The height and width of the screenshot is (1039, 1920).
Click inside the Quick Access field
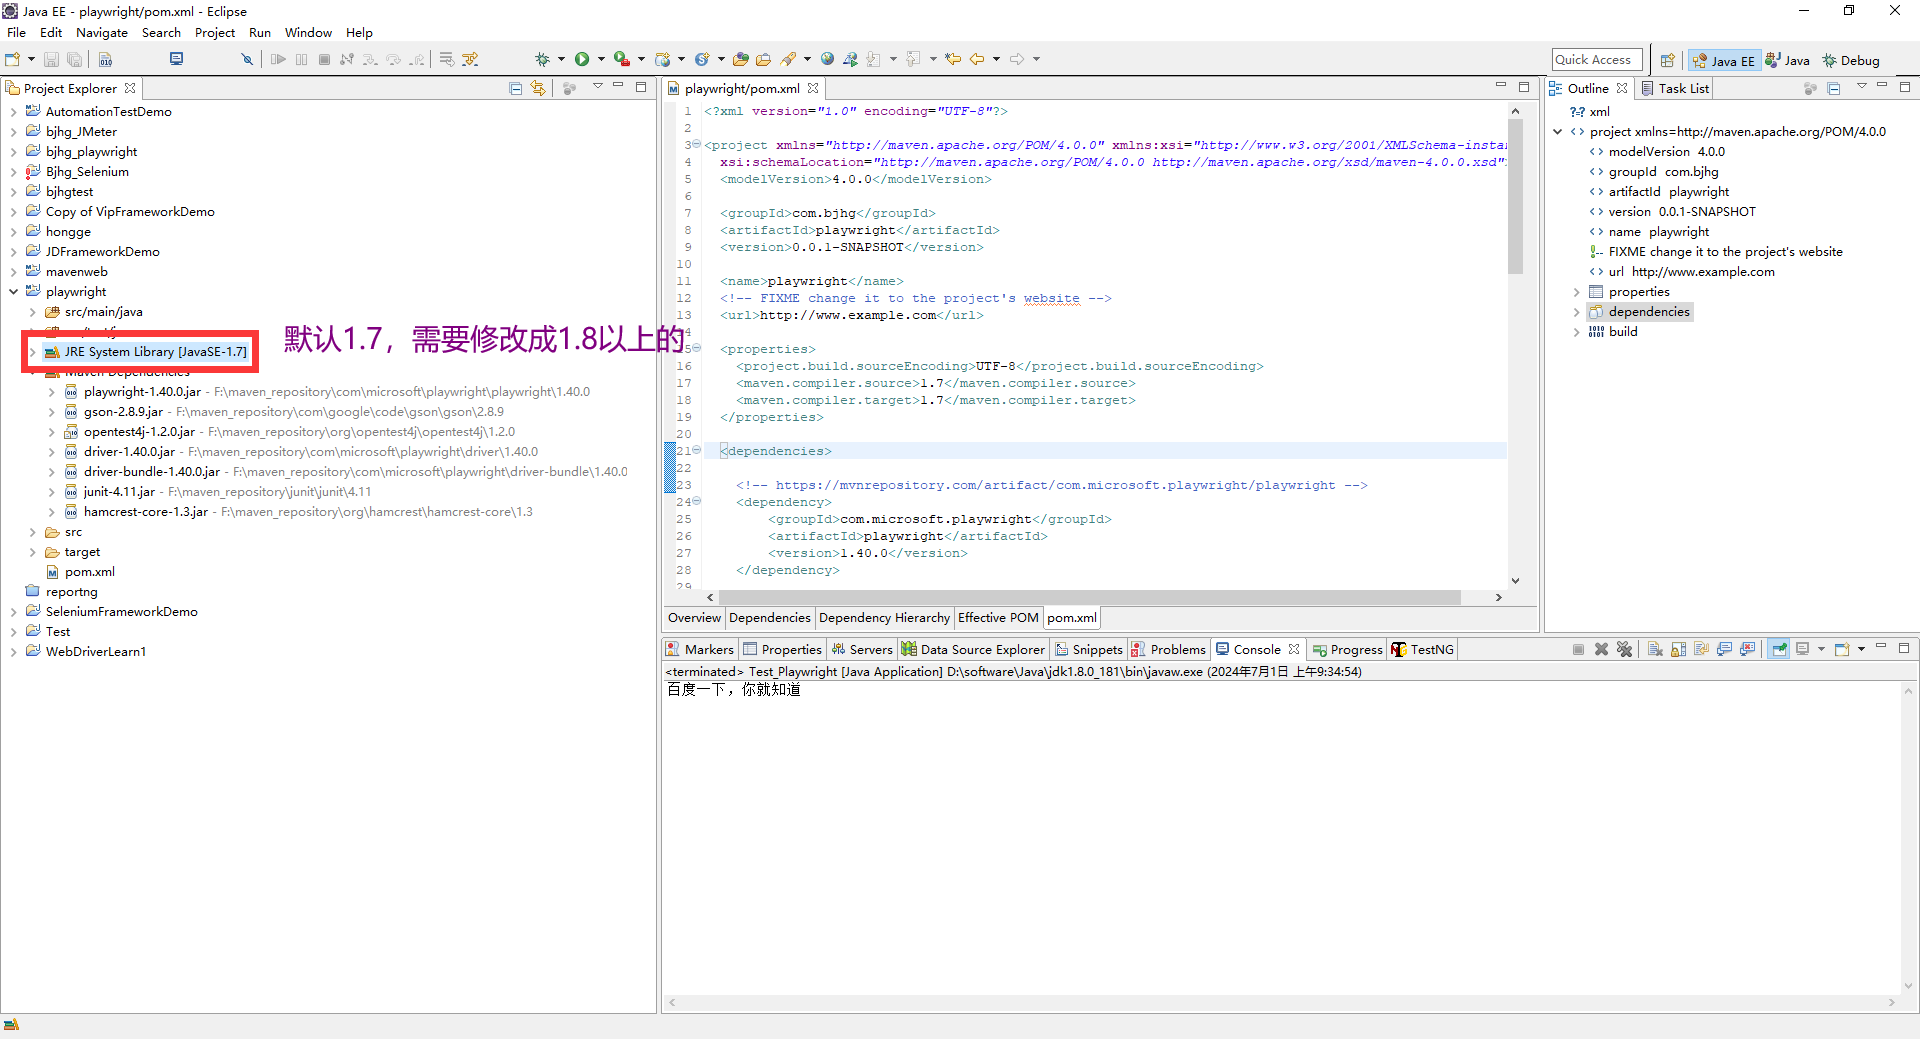(x=1595, y=59)
